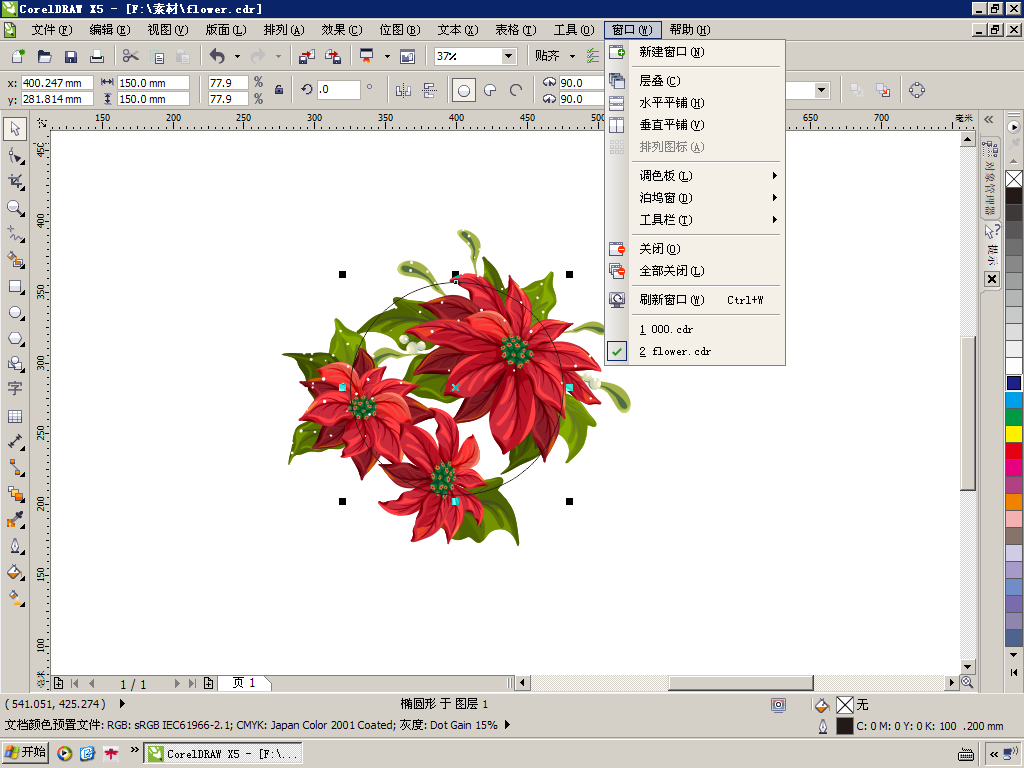Image resolution: width=1024 pixels, height=768 pixels.
Task: Select the Pick tool in toolbox
Action: pyautogui.click(x=14, y=129)
